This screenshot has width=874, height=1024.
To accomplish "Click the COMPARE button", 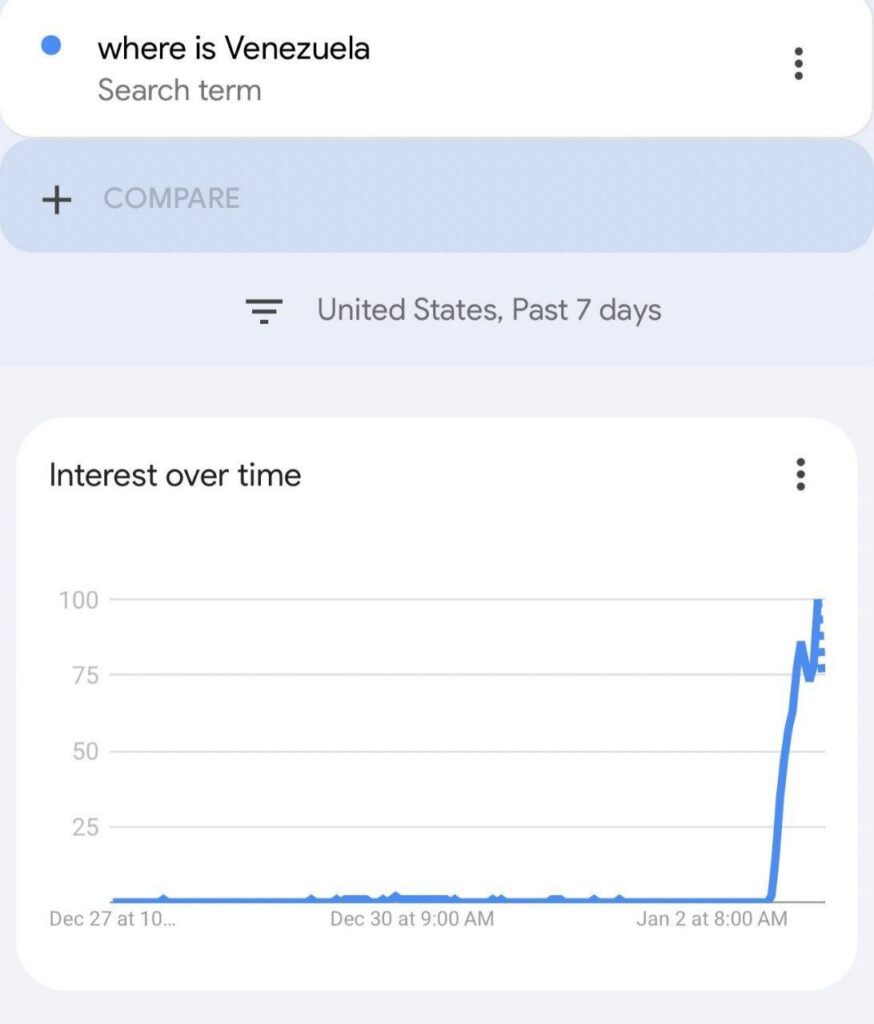I will pyautogui.click(x=170, y=199).
